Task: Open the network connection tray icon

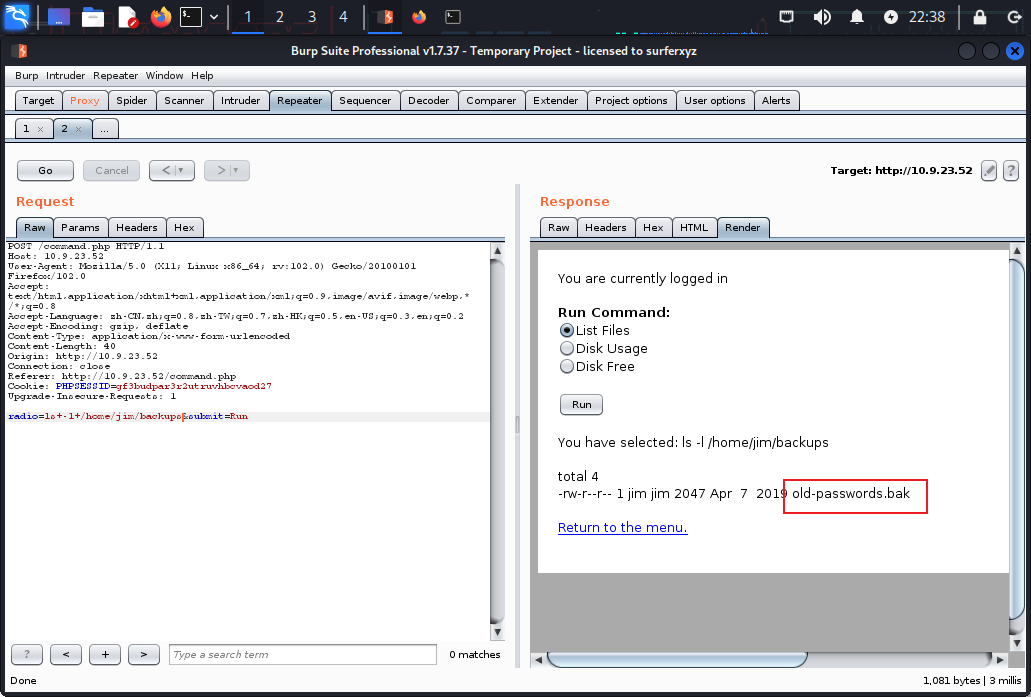Action: click(x=786, y=17)
